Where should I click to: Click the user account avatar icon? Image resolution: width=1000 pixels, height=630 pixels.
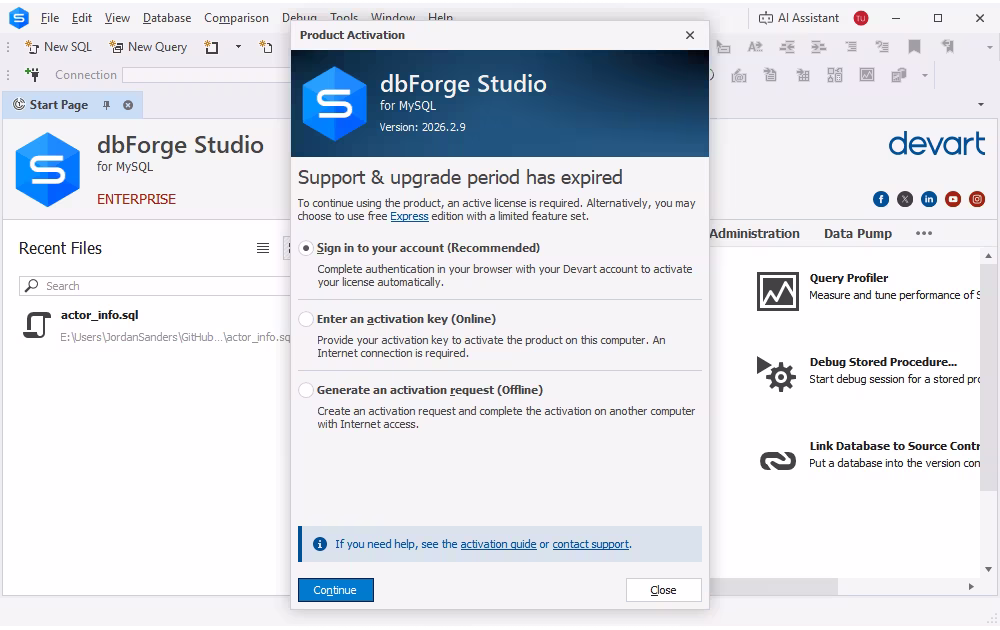point(861,18)
